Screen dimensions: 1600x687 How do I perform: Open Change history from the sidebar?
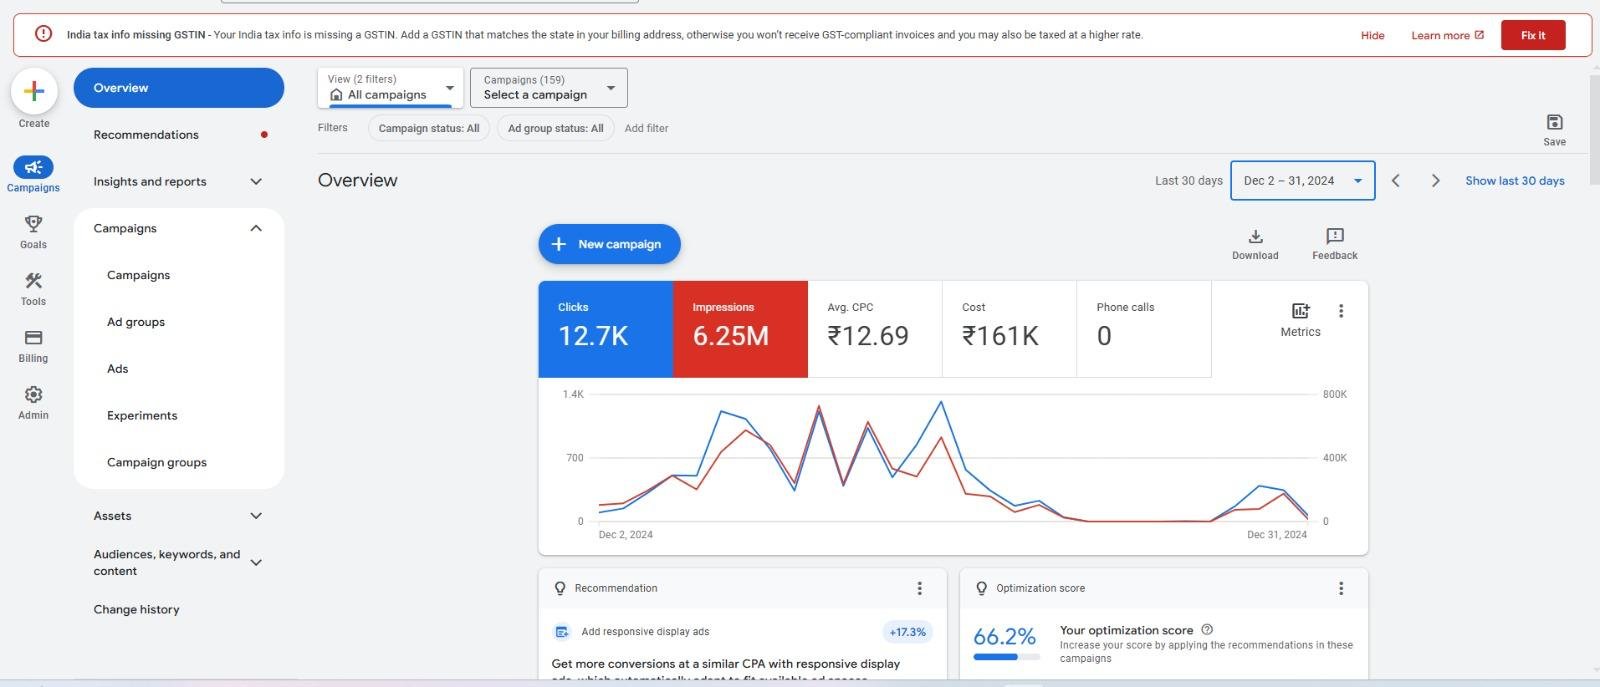click(137, 609)
